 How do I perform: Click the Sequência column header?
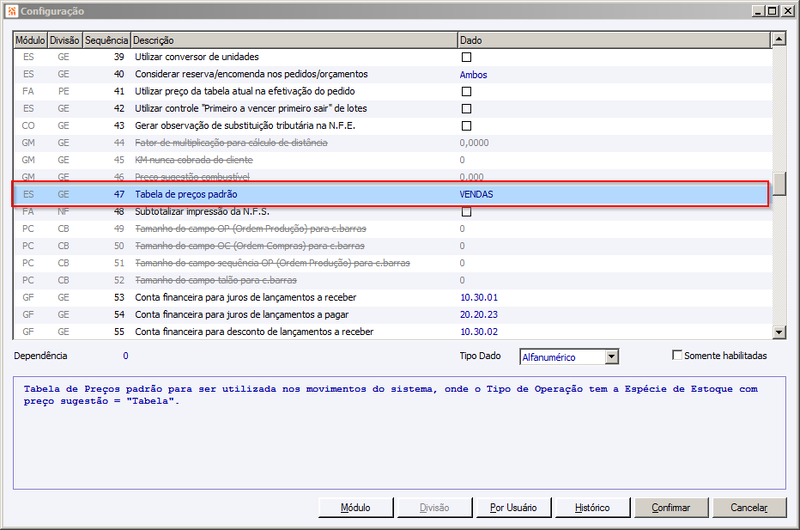coord(106,40)
